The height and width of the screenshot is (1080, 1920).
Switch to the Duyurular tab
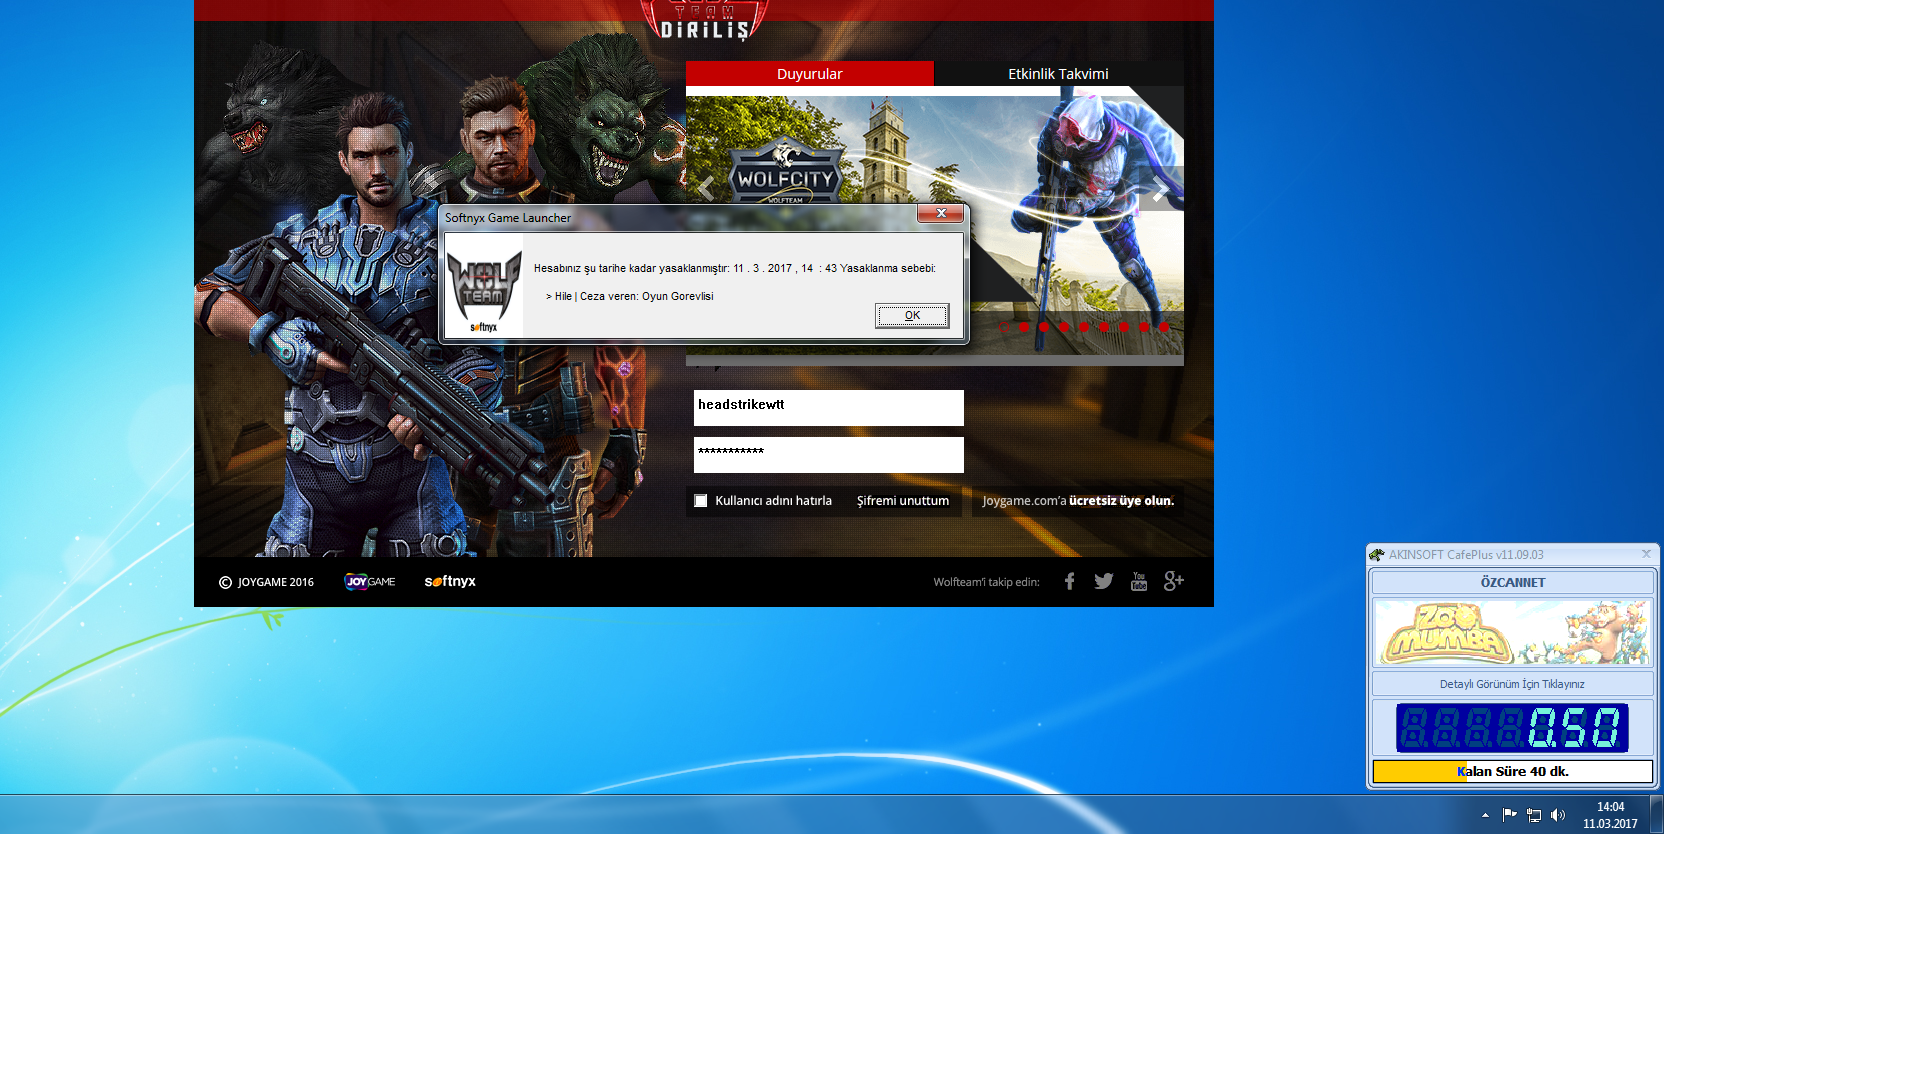pyautogui.click(x=809, y=74)
